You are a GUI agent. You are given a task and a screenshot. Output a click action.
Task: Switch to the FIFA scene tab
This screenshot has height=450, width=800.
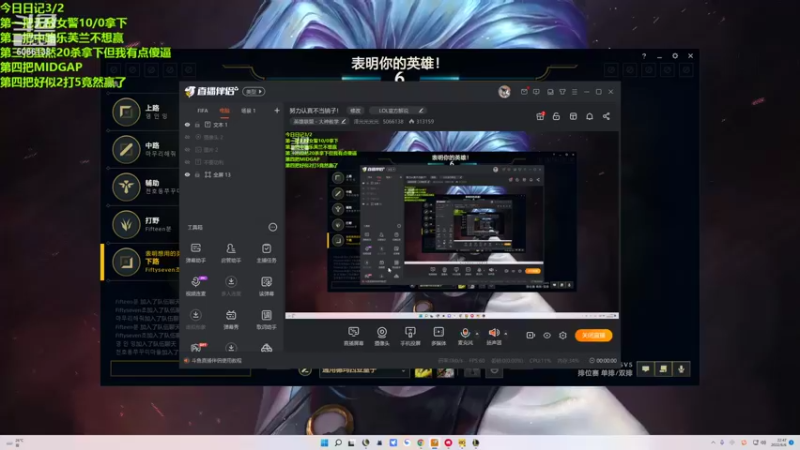pyautogui.click(x=203, y=111)
